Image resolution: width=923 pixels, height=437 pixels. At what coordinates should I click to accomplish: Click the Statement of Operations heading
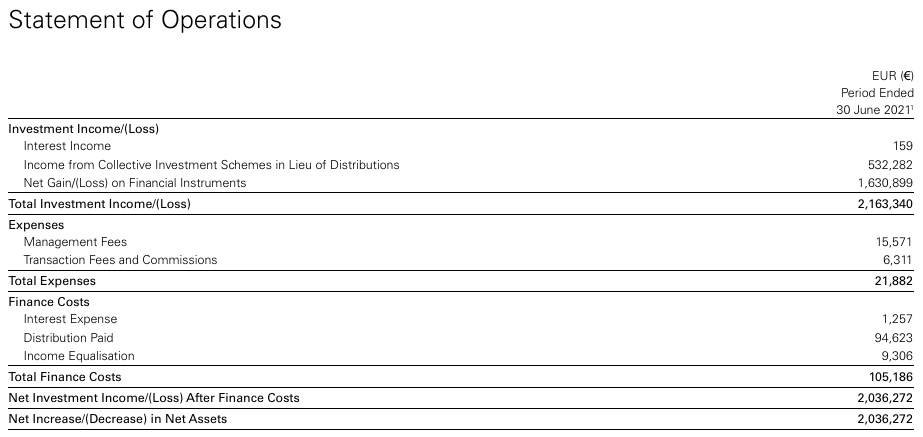tap(144, 20)
